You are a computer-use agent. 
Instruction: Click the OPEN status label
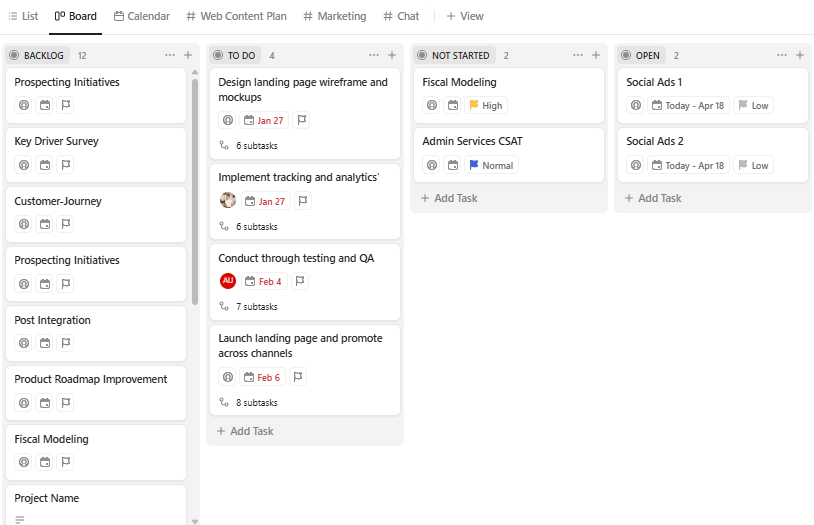coord(642,56)
